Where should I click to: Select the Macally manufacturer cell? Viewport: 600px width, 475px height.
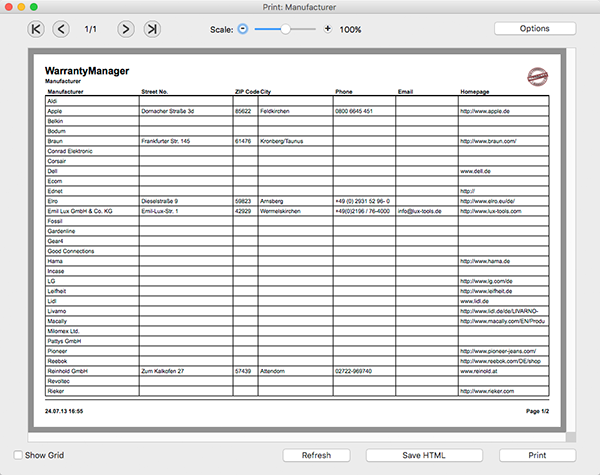92,321
